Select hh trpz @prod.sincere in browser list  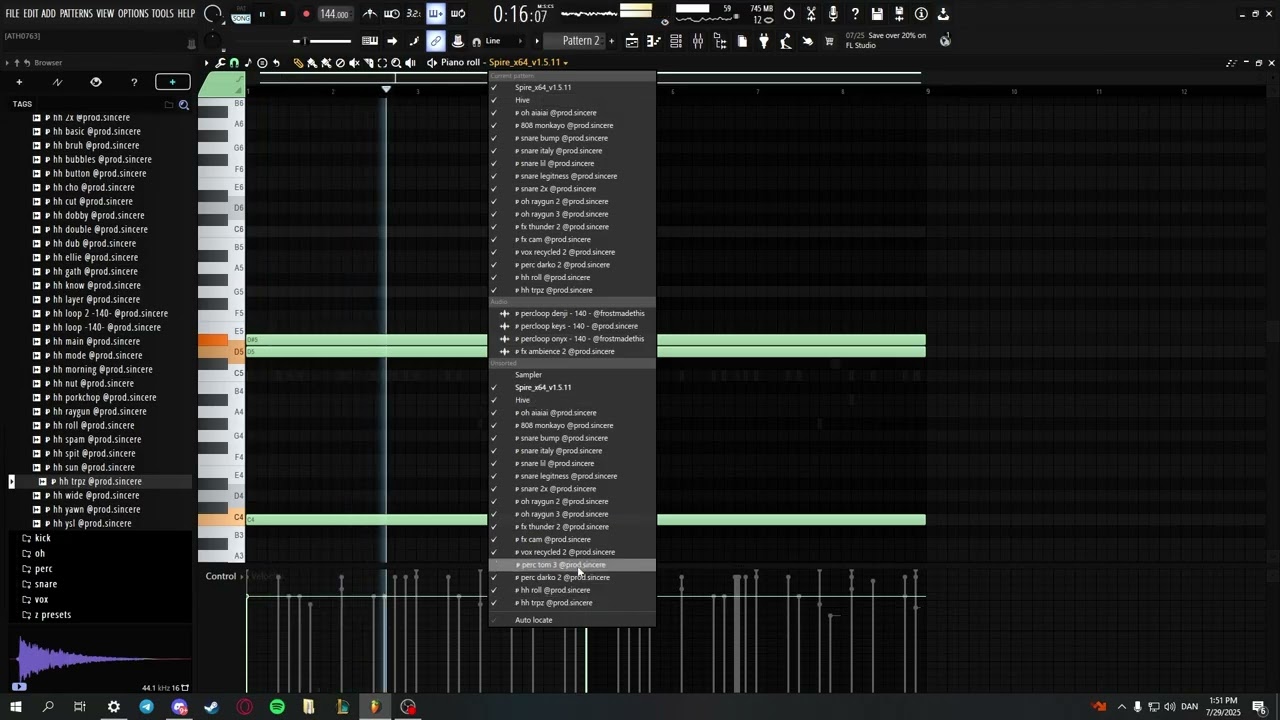pyautogui.click(x=100, y=481)
